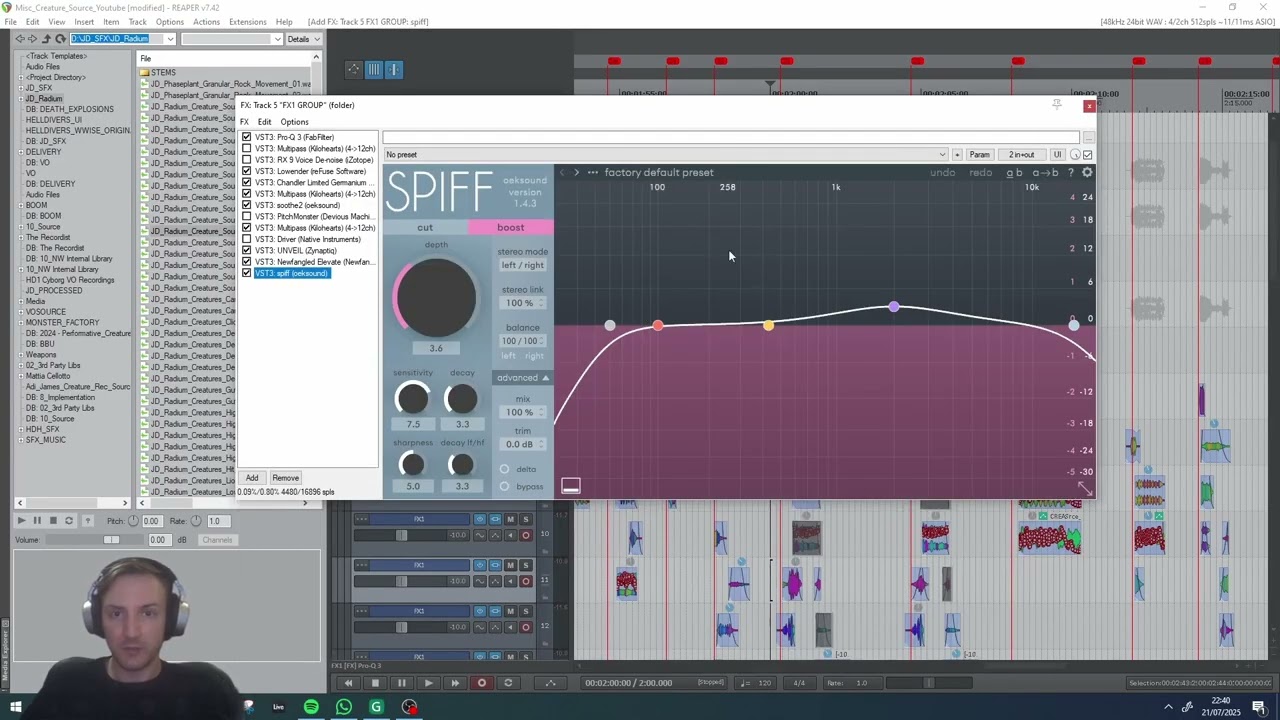The height and width of the screenshot is (720, 1280).
Task: Open the Track menu
Action: click(137, 22)
